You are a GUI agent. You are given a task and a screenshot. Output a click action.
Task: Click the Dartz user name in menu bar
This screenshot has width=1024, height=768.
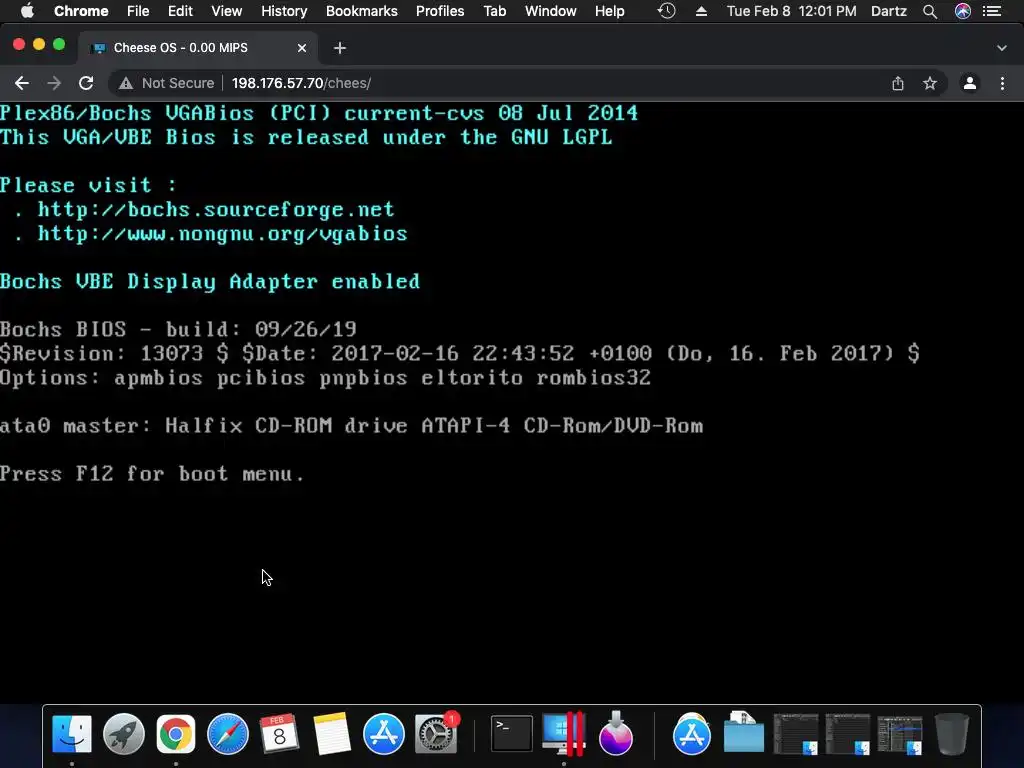coord(889,11)
